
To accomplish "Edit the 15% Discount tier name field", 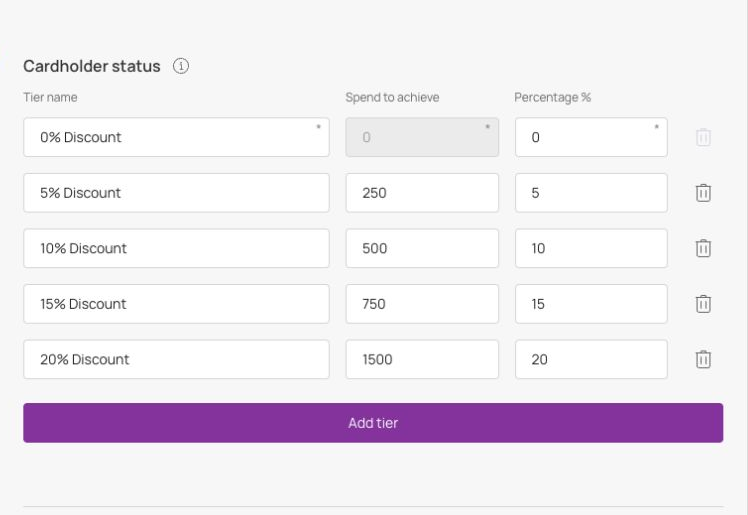I will coord(176,304).
